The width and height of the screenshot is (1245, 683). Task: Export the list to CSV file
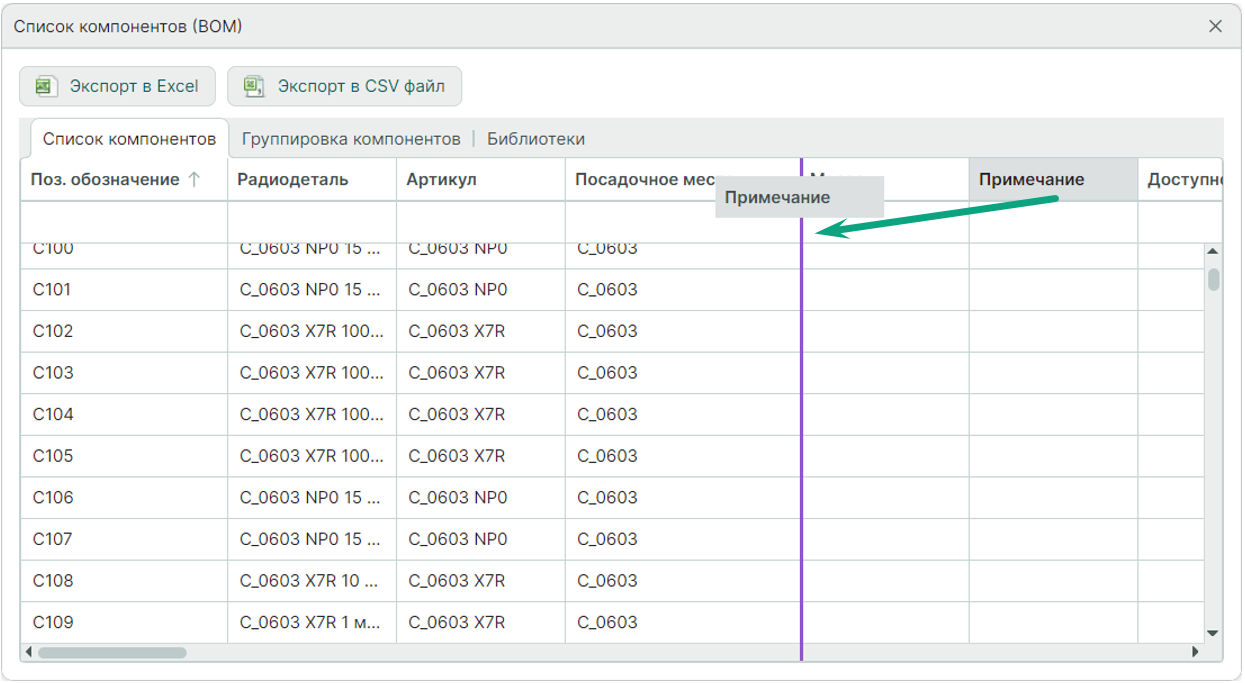pos(344,86)
